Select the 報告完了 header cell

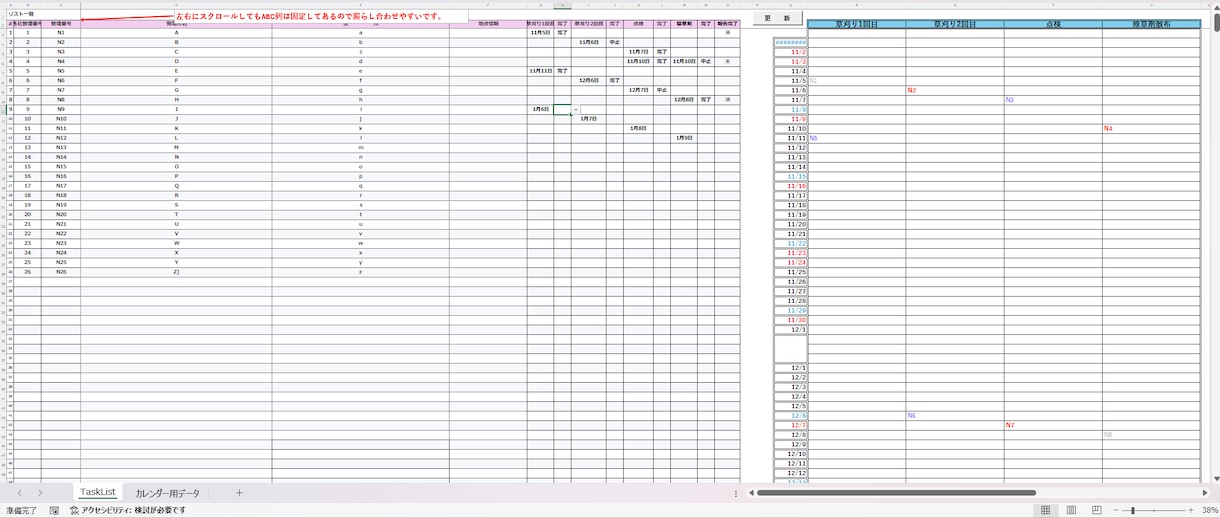[728, 23]
